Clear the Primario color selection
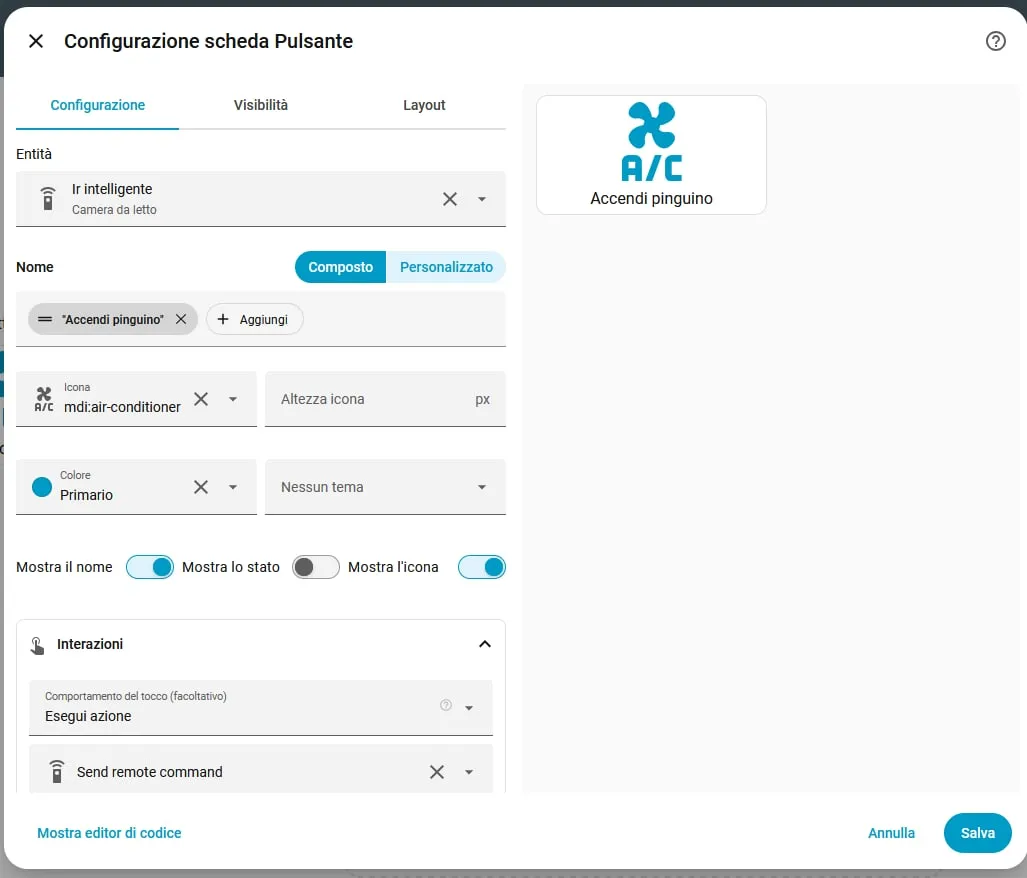This screenshot has height=878, width=1027. [x=201, y=486]
